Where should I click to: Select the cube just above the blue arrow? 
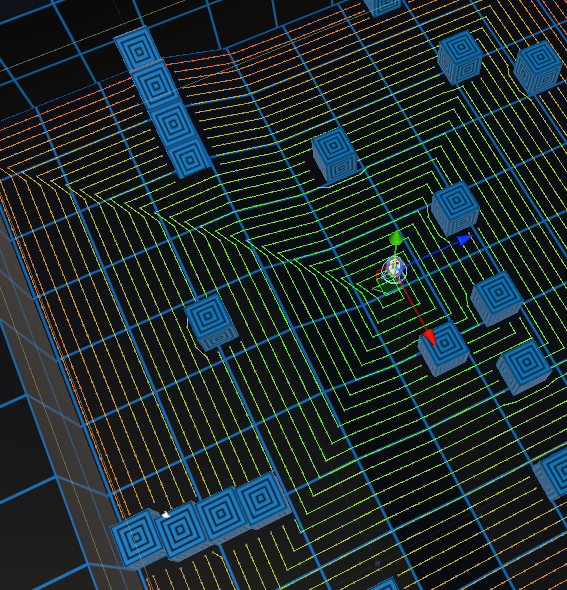pos(455,208)
